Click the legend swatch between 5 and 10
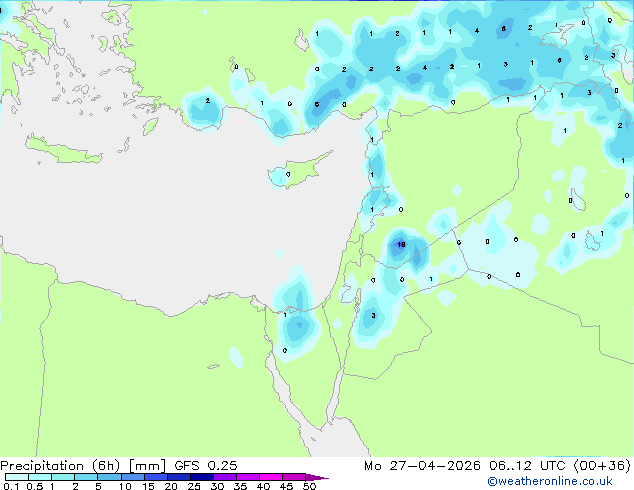 click(110, 477)
